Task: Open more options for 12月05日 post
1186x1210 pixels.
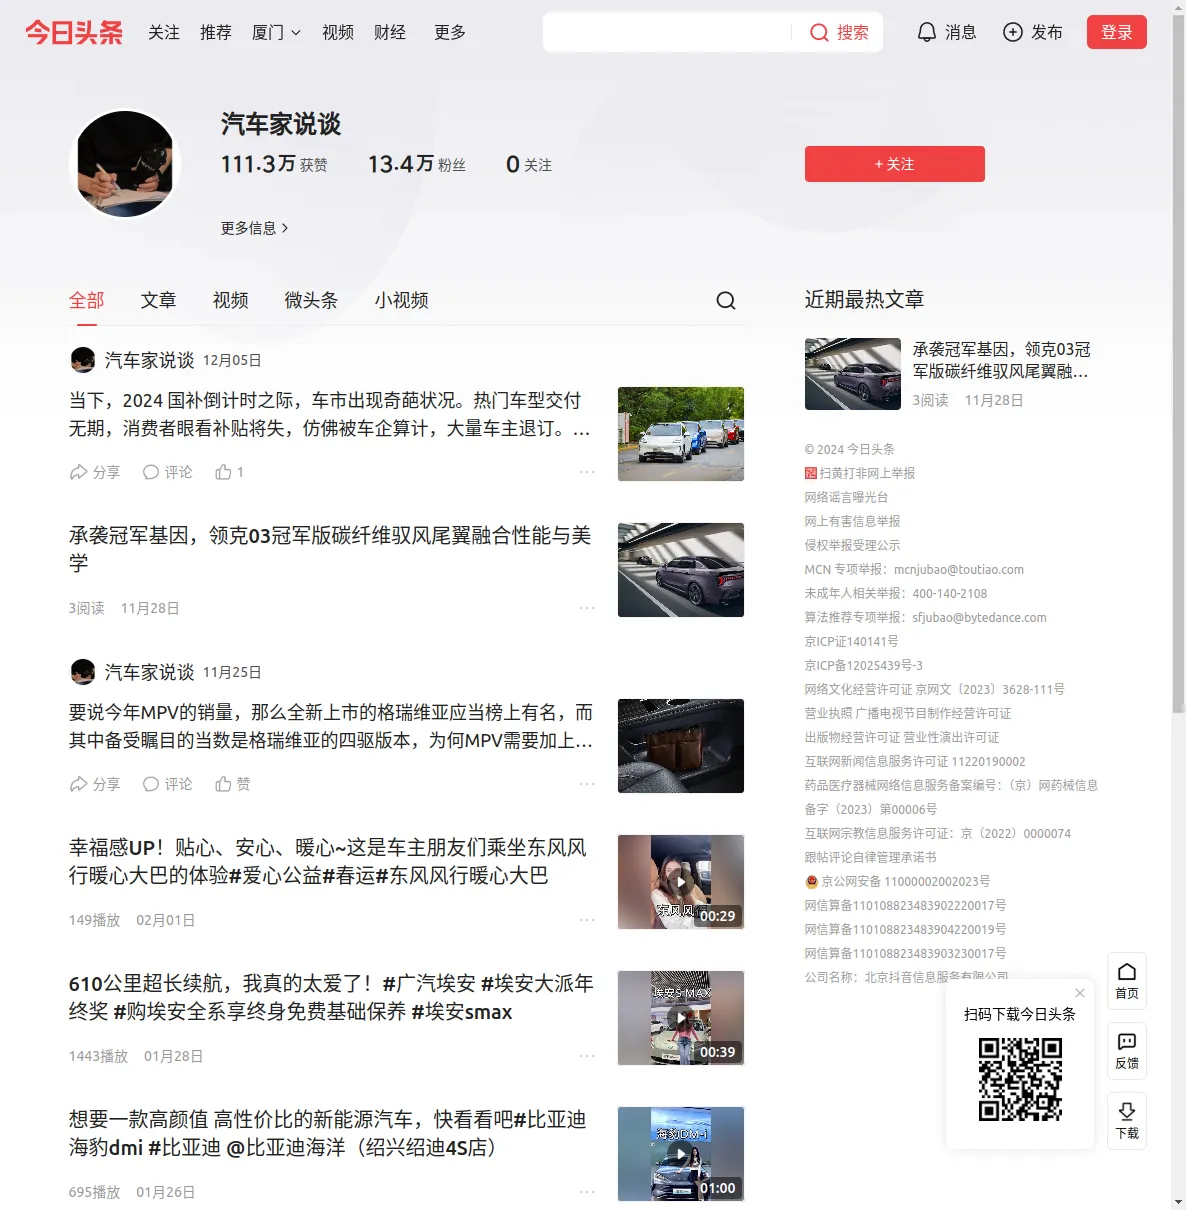Action: coord(587,472)
